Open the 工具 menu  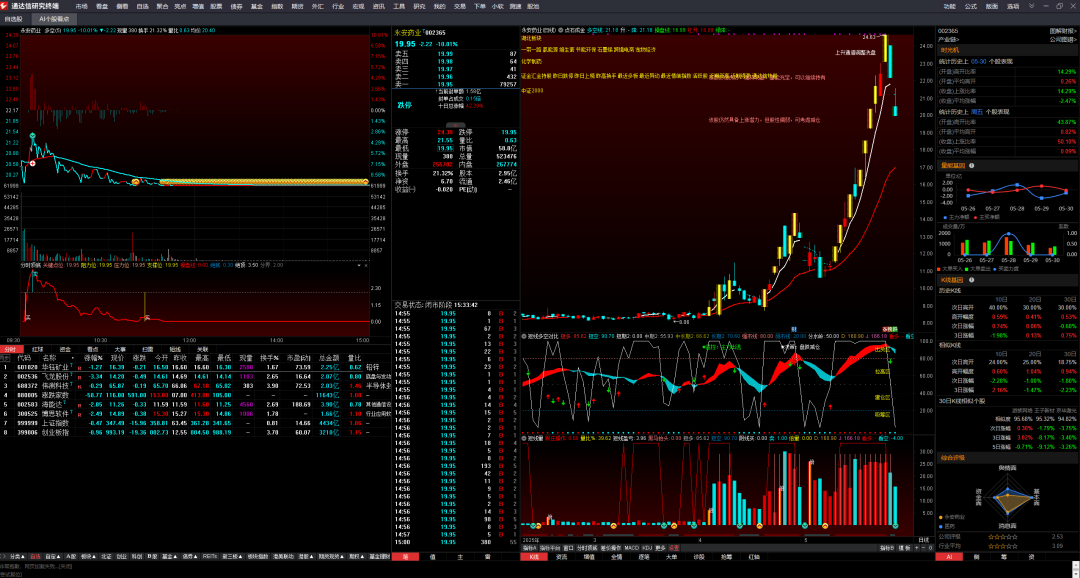pos(399,6)
